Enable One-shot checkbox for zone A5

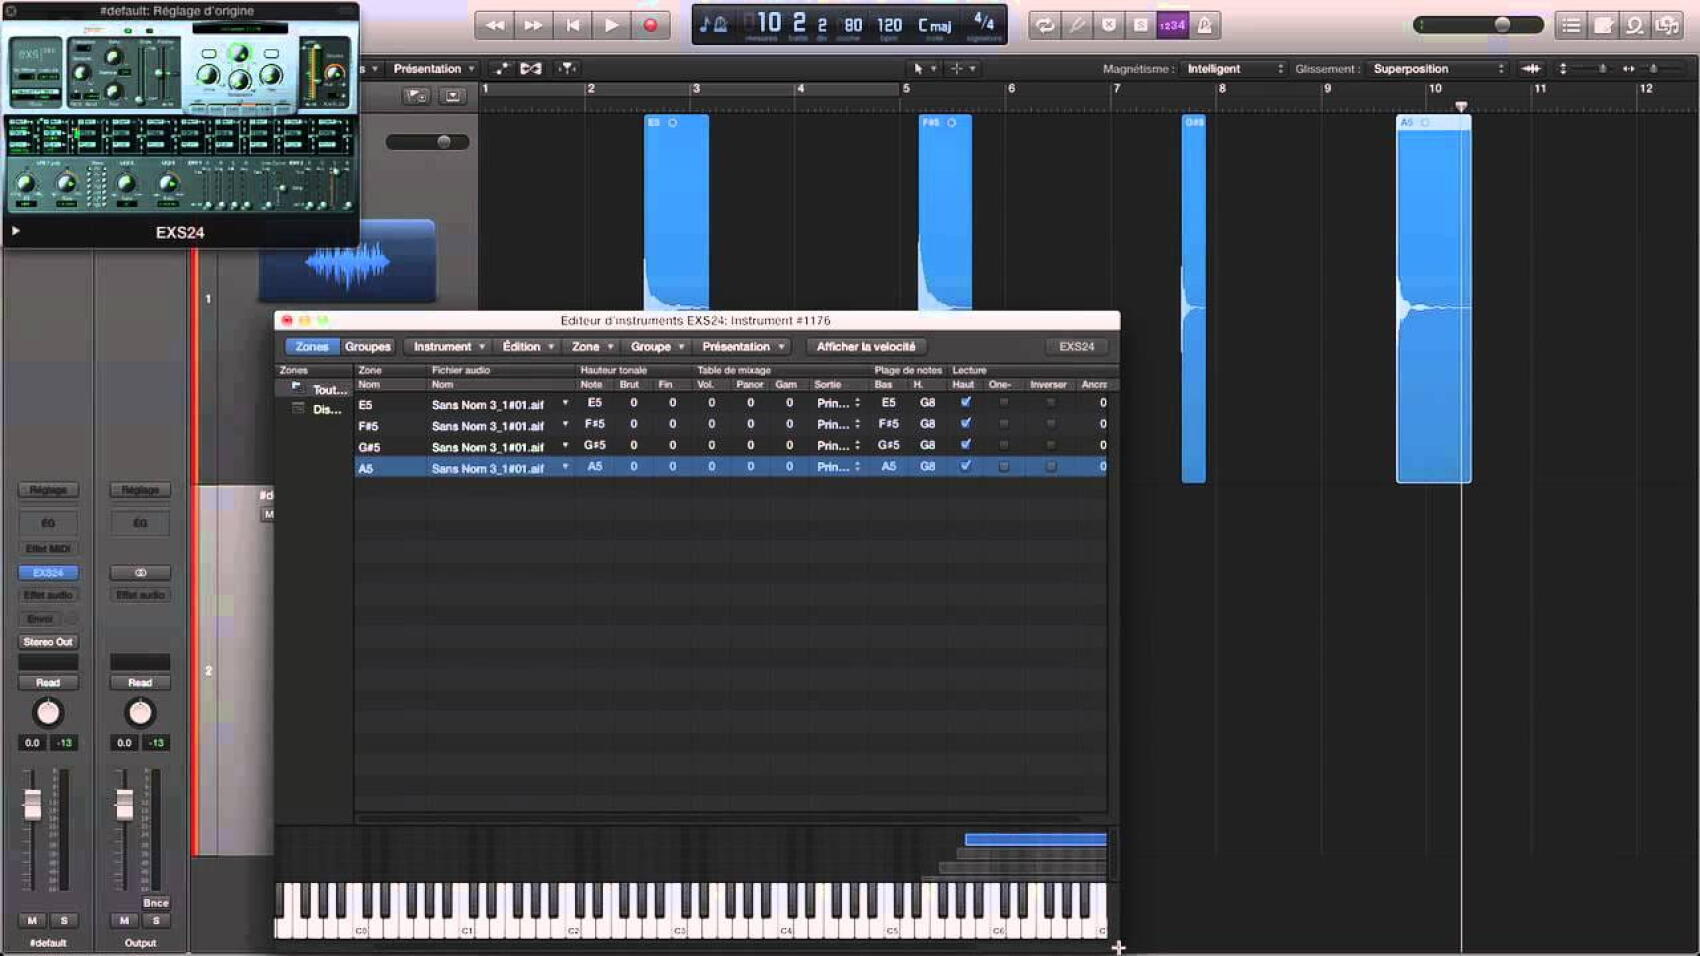(1003, 467)
